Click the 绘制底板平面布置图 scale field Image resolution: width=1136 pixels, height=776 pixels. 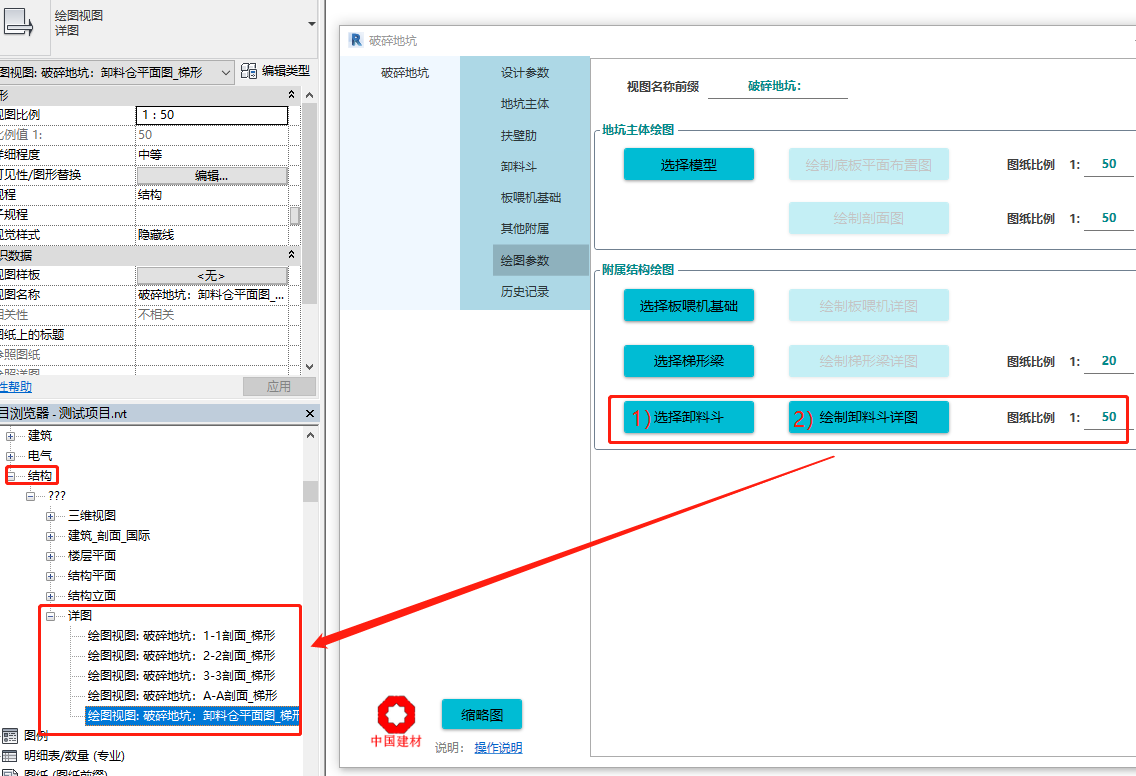[x=1108, y=164]
